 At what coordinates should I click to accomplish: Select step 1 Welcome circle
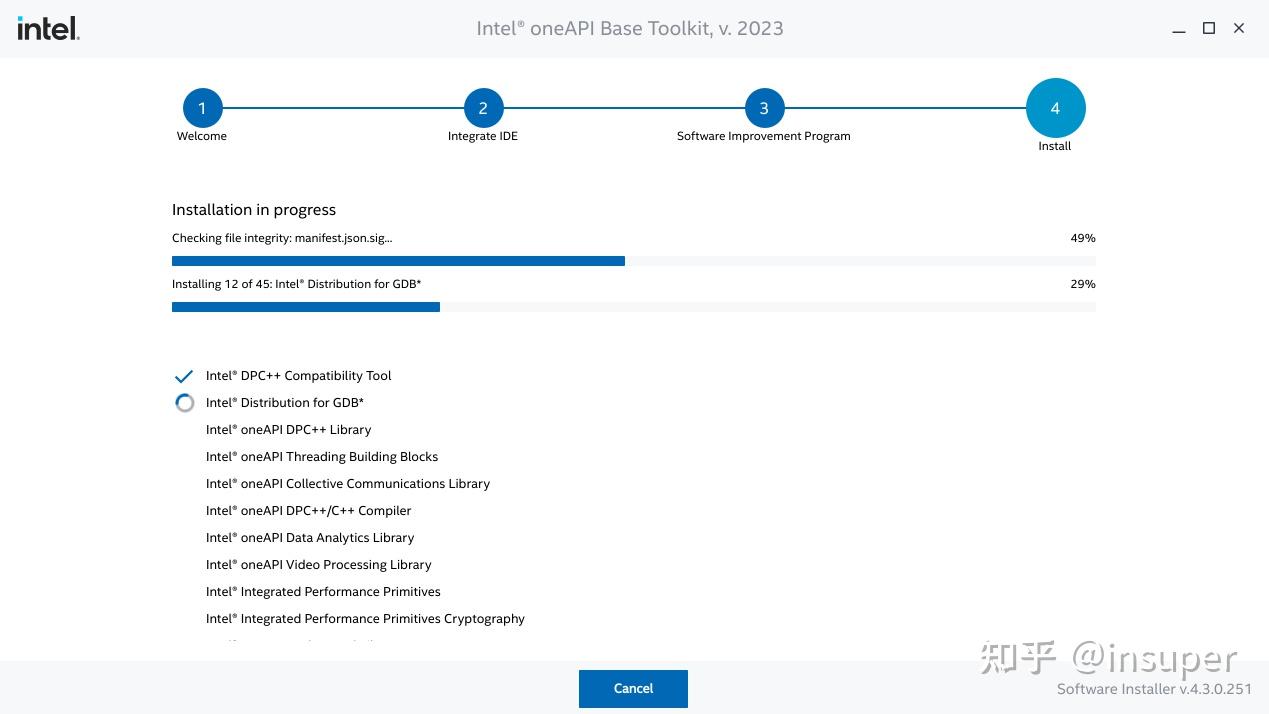click(x=202, y=108)
